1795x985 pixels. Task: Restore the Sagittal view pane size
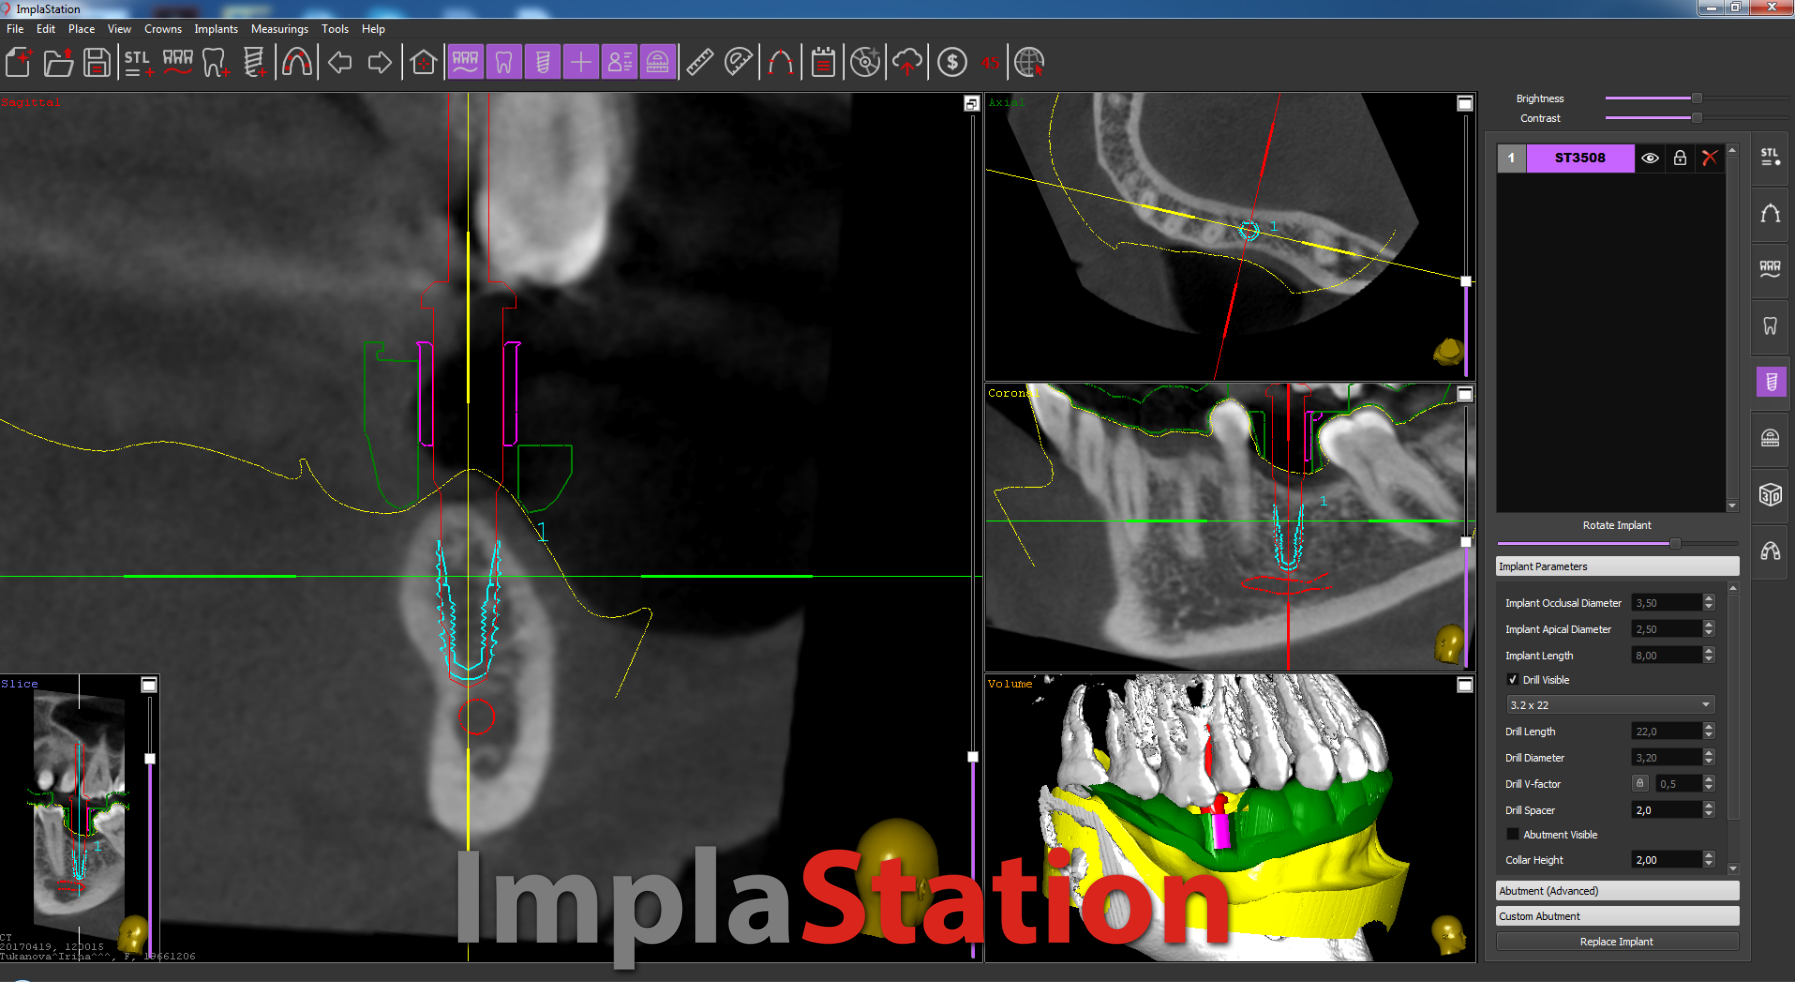click(x=971, y=103)
